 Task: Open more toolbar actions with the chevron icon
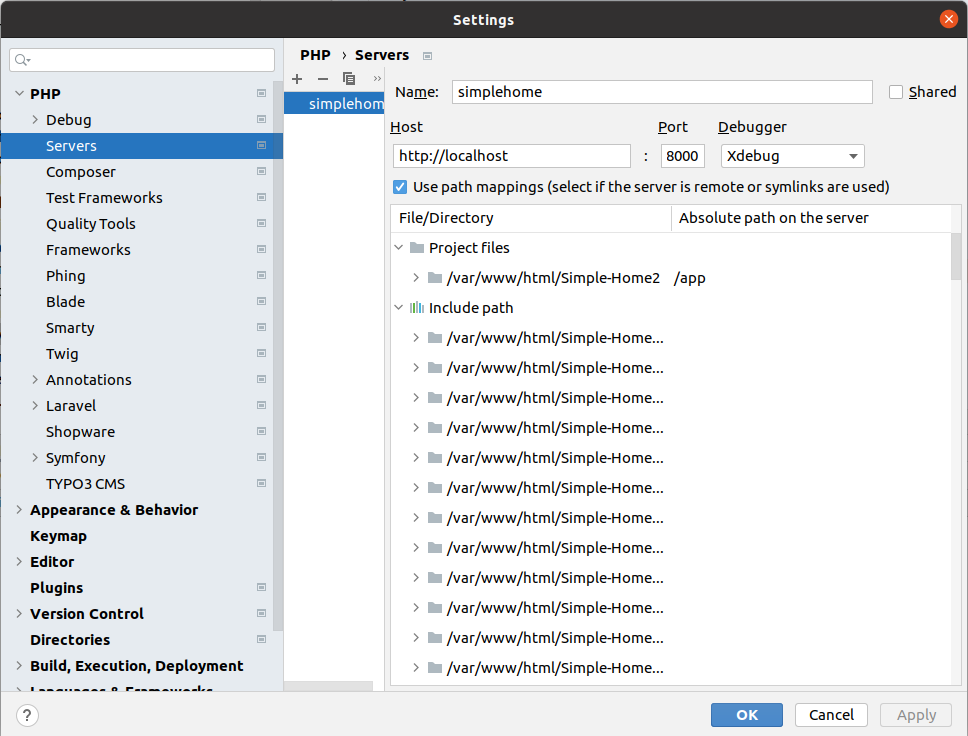[376, 78]
